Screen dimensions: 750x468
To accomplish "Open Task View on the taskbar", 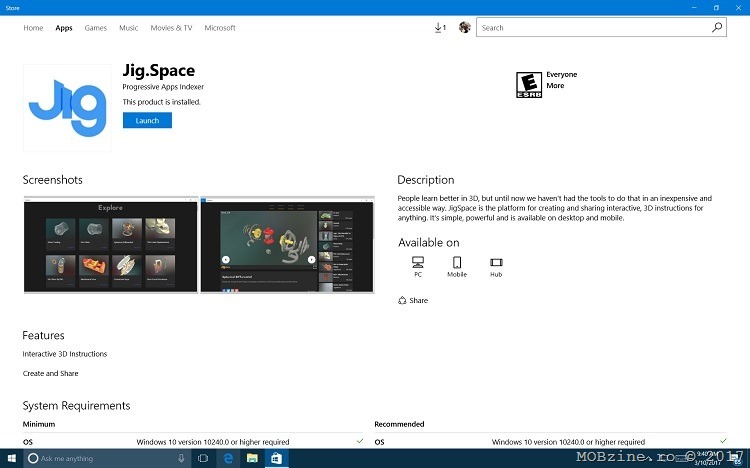I will (203, 458).
